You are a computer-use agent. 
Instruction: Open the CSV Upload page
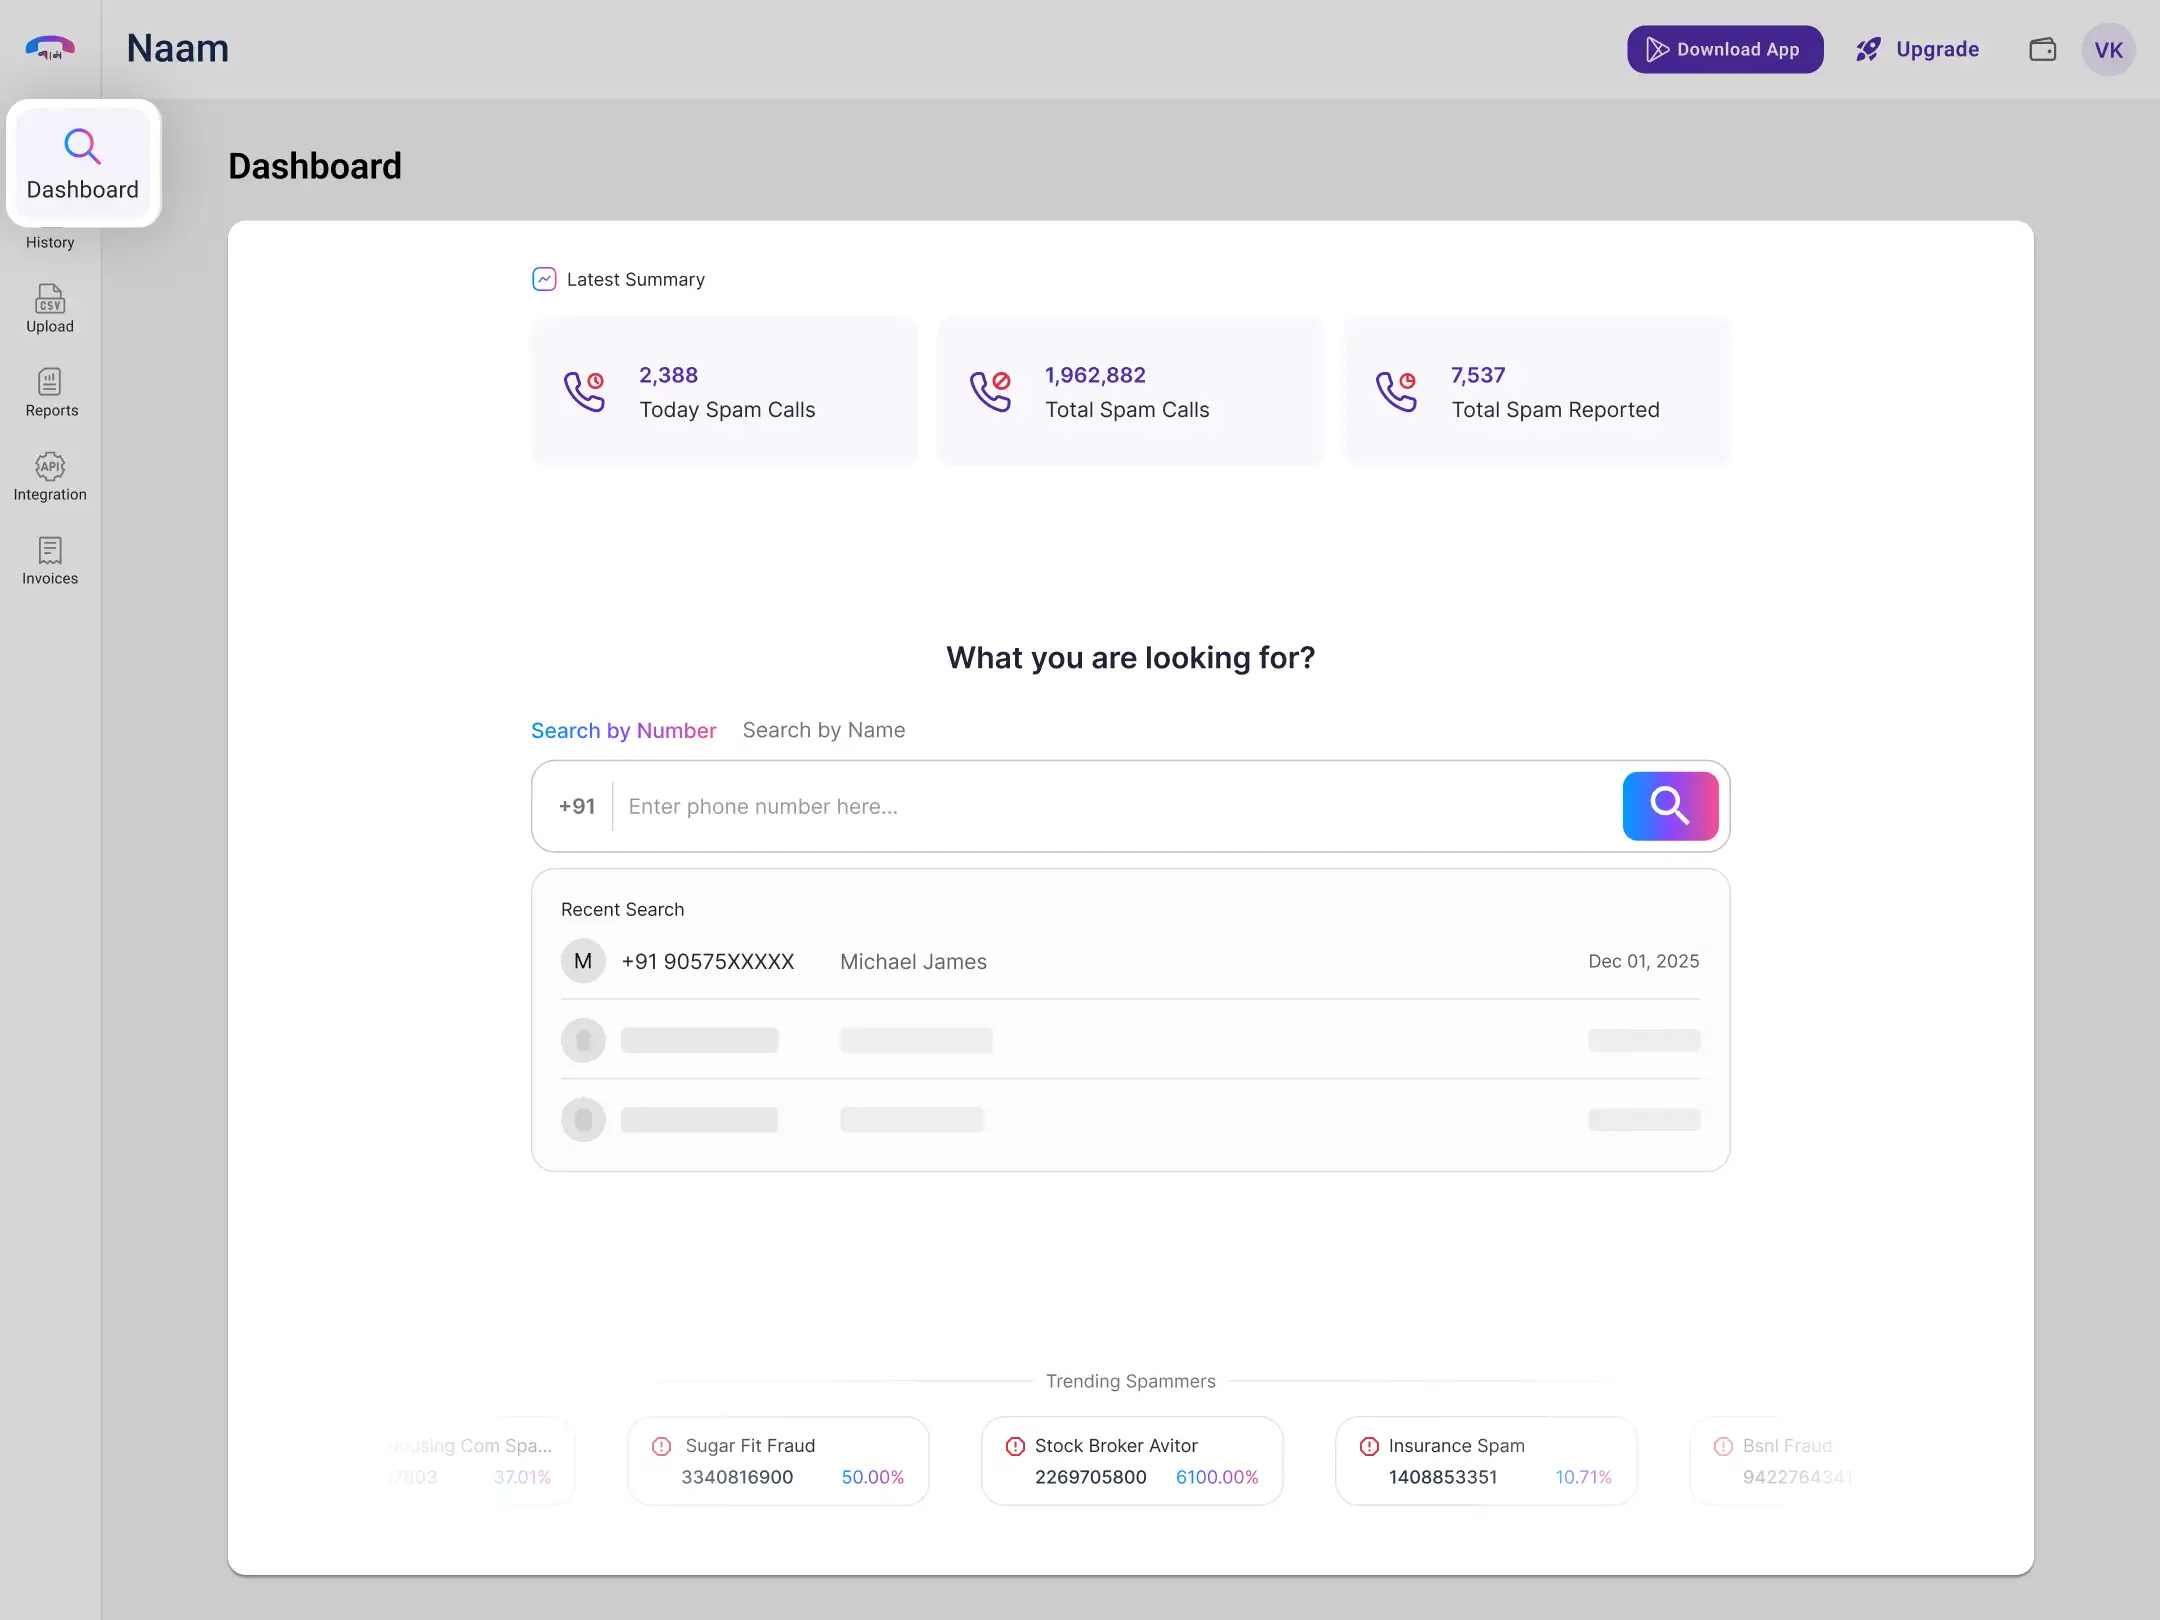[50, 308]
